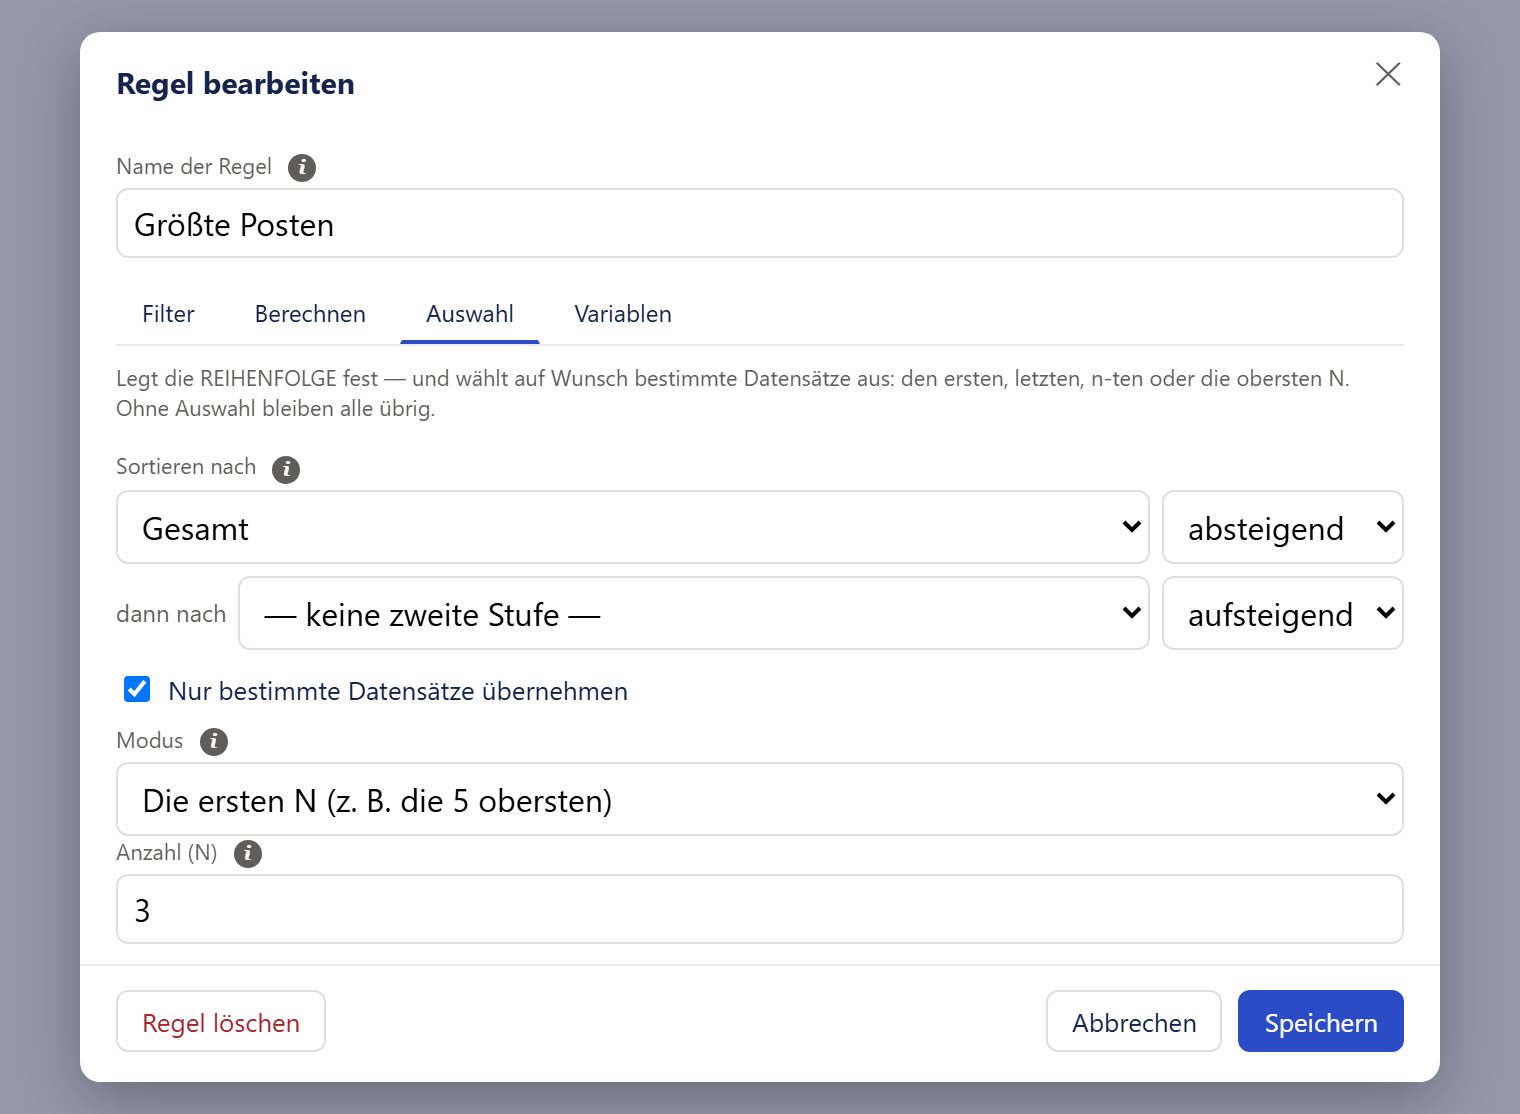
Task: Open info icon next to Anzahl (N)
Action: (248, 854)
